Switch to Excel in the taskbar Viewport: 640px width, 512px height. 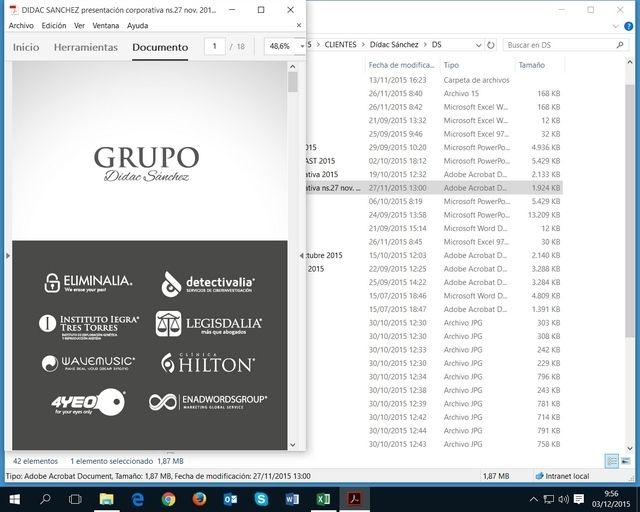click(x=323, y=498)
